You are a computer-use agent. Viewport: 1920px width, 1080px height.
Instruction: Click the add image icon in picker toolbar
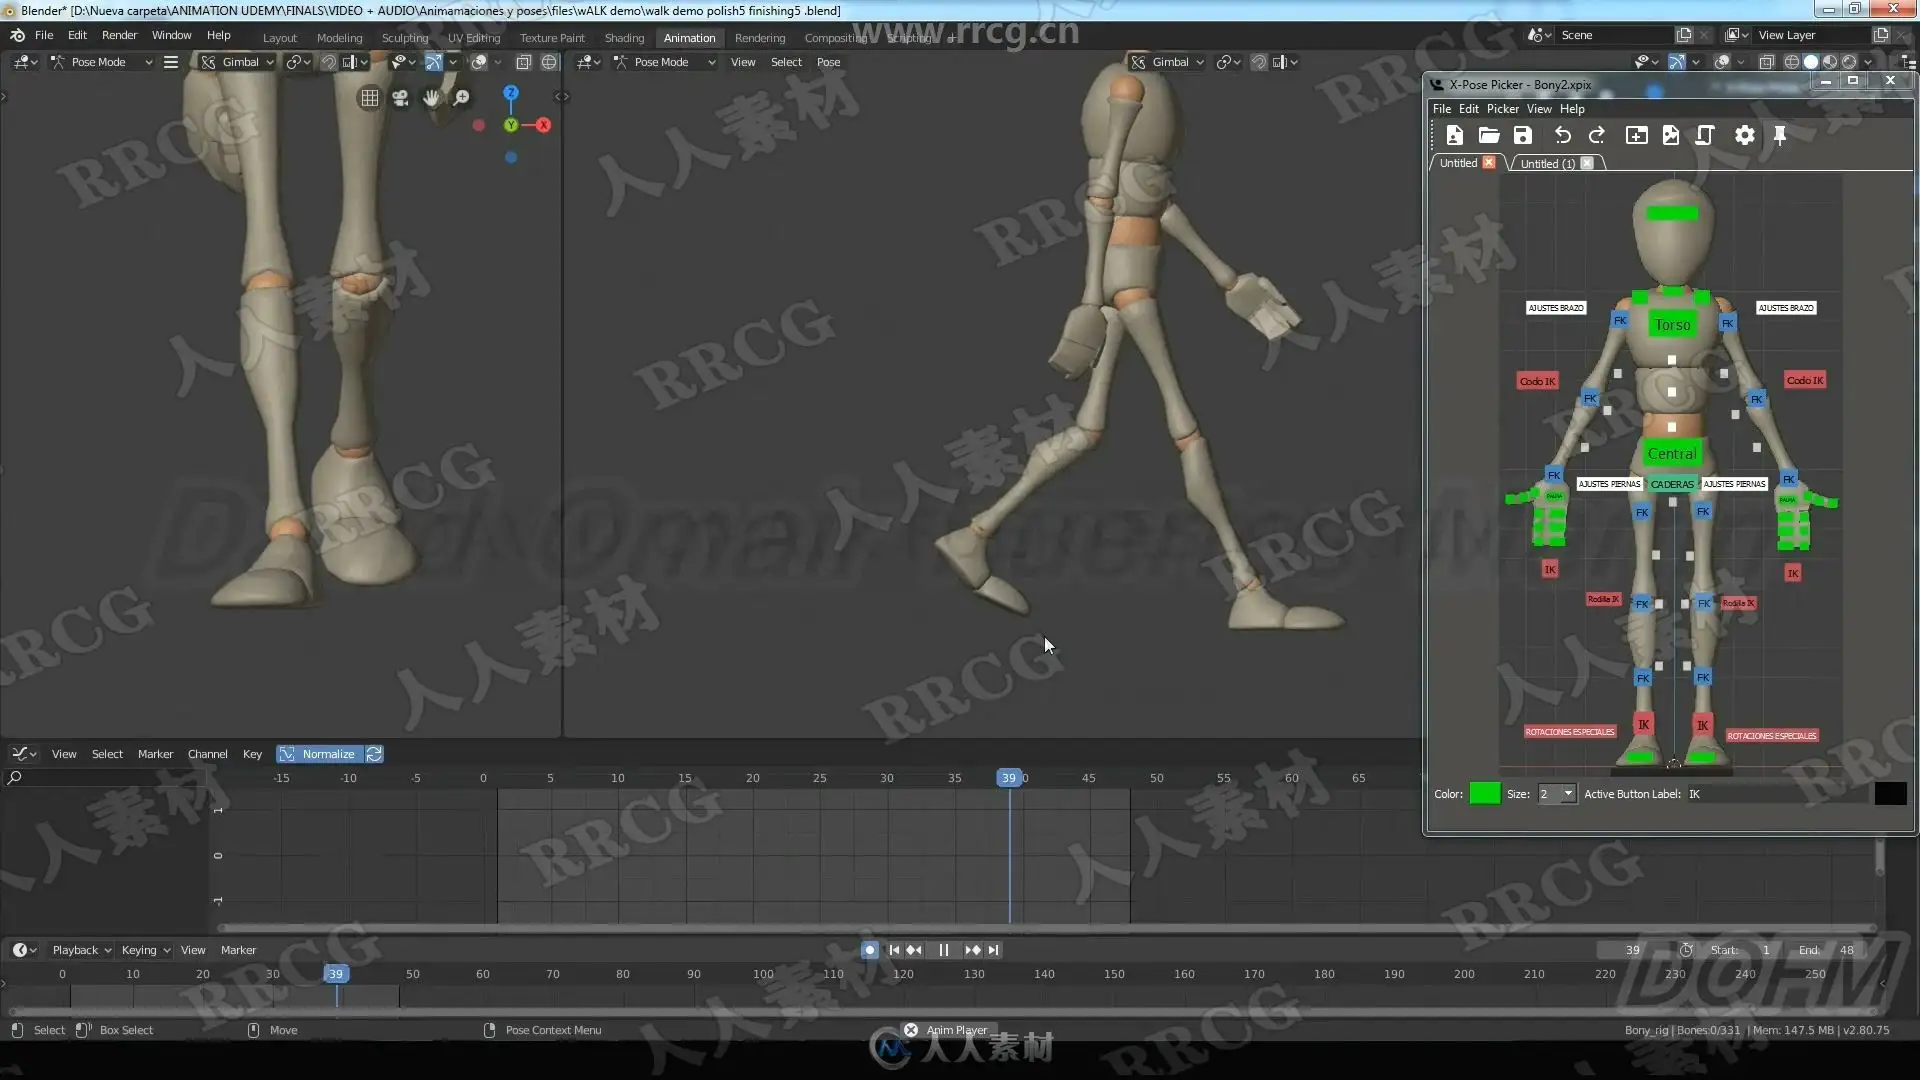click(1670, 136)
